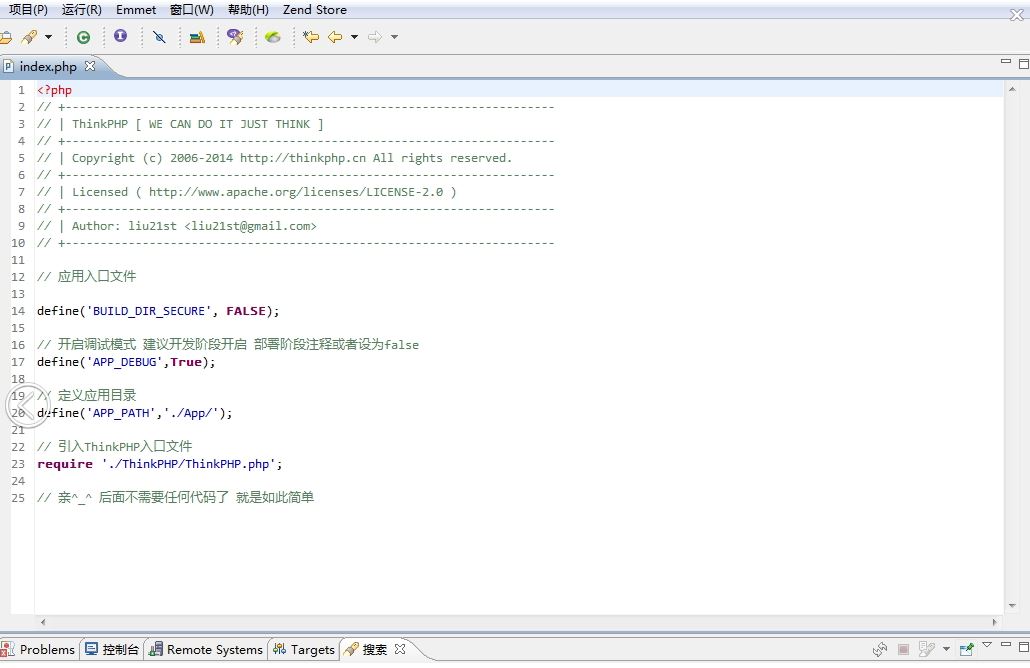1030x668 pixels.
Task: Click the purple I toolbar icon
Action: pos(120,37)
